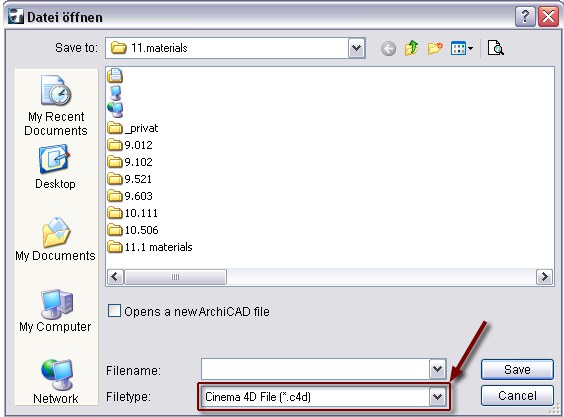This screenshot has height=417, width=564.
Task: Click the Cancel button
Action: point(517,396)
